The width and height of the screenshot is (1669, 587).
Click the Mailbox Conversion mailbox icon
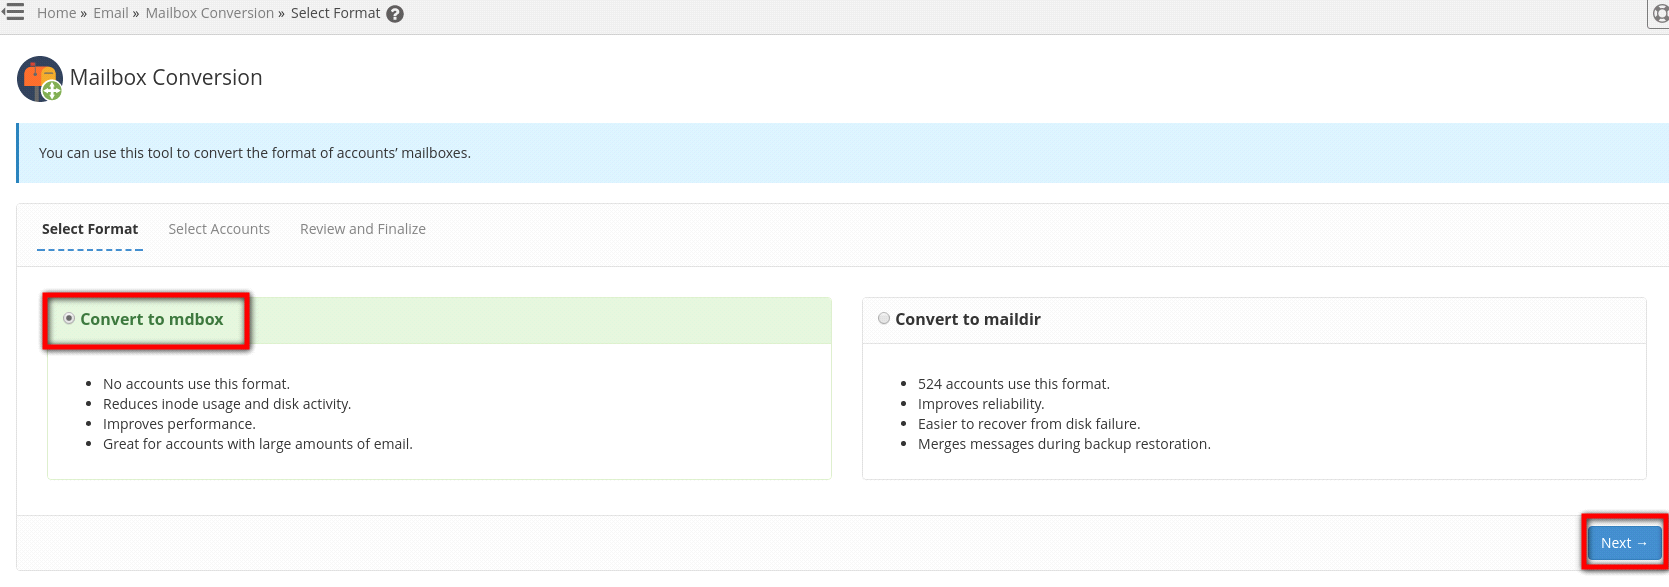click(40, 79)
